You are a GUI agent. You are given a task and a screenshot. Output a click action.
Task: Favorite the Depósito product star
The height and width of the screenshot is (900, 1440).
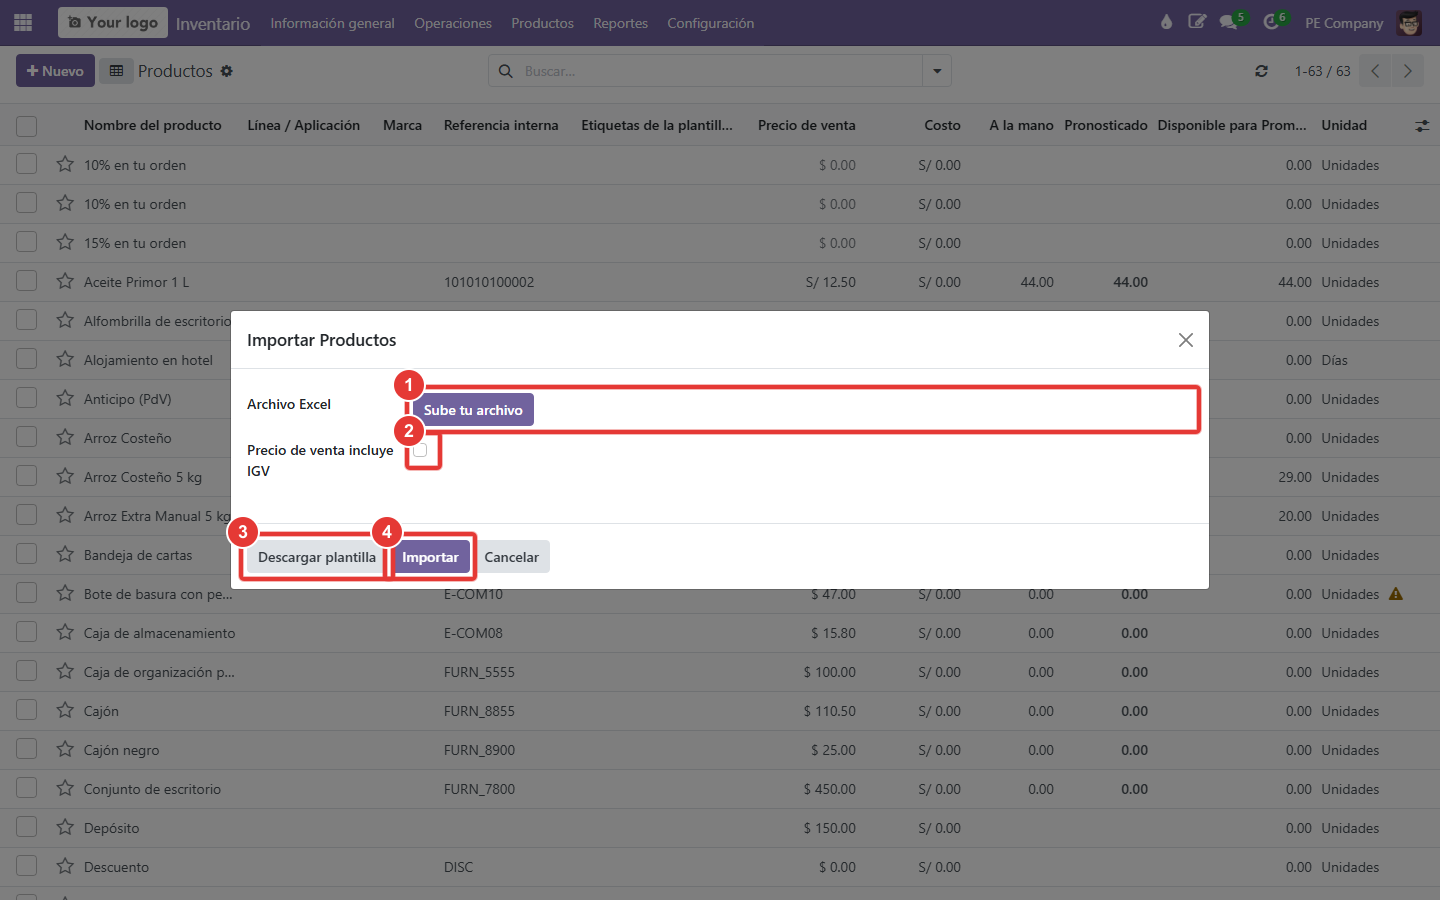(x=65, y=827)
